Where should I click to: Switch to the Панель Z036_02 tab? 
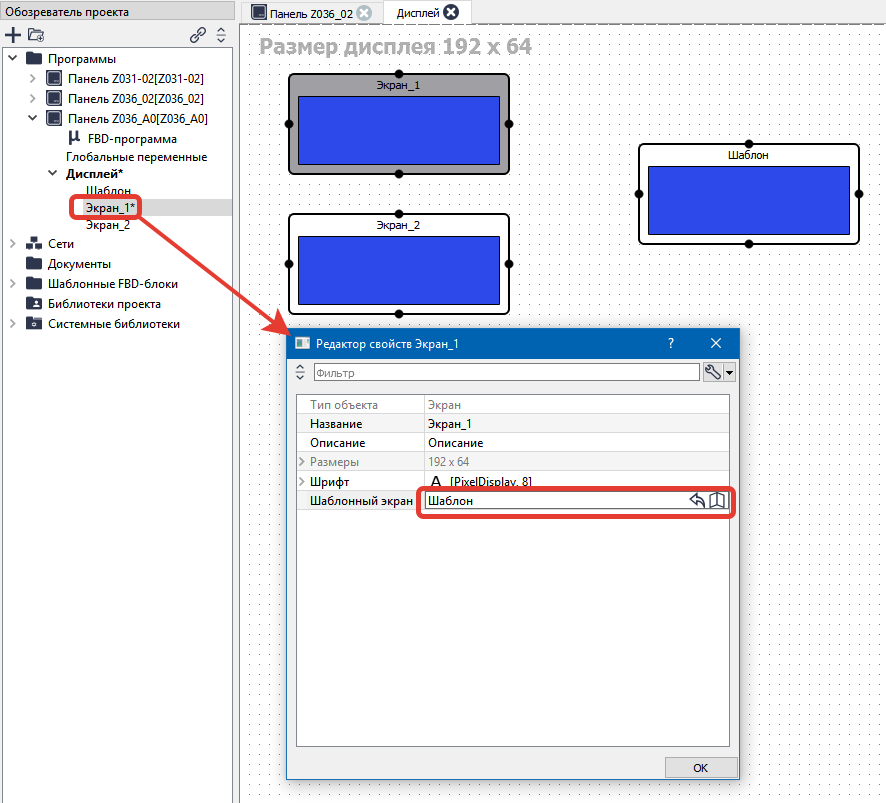pyautogui.click(x=302, y=13)
